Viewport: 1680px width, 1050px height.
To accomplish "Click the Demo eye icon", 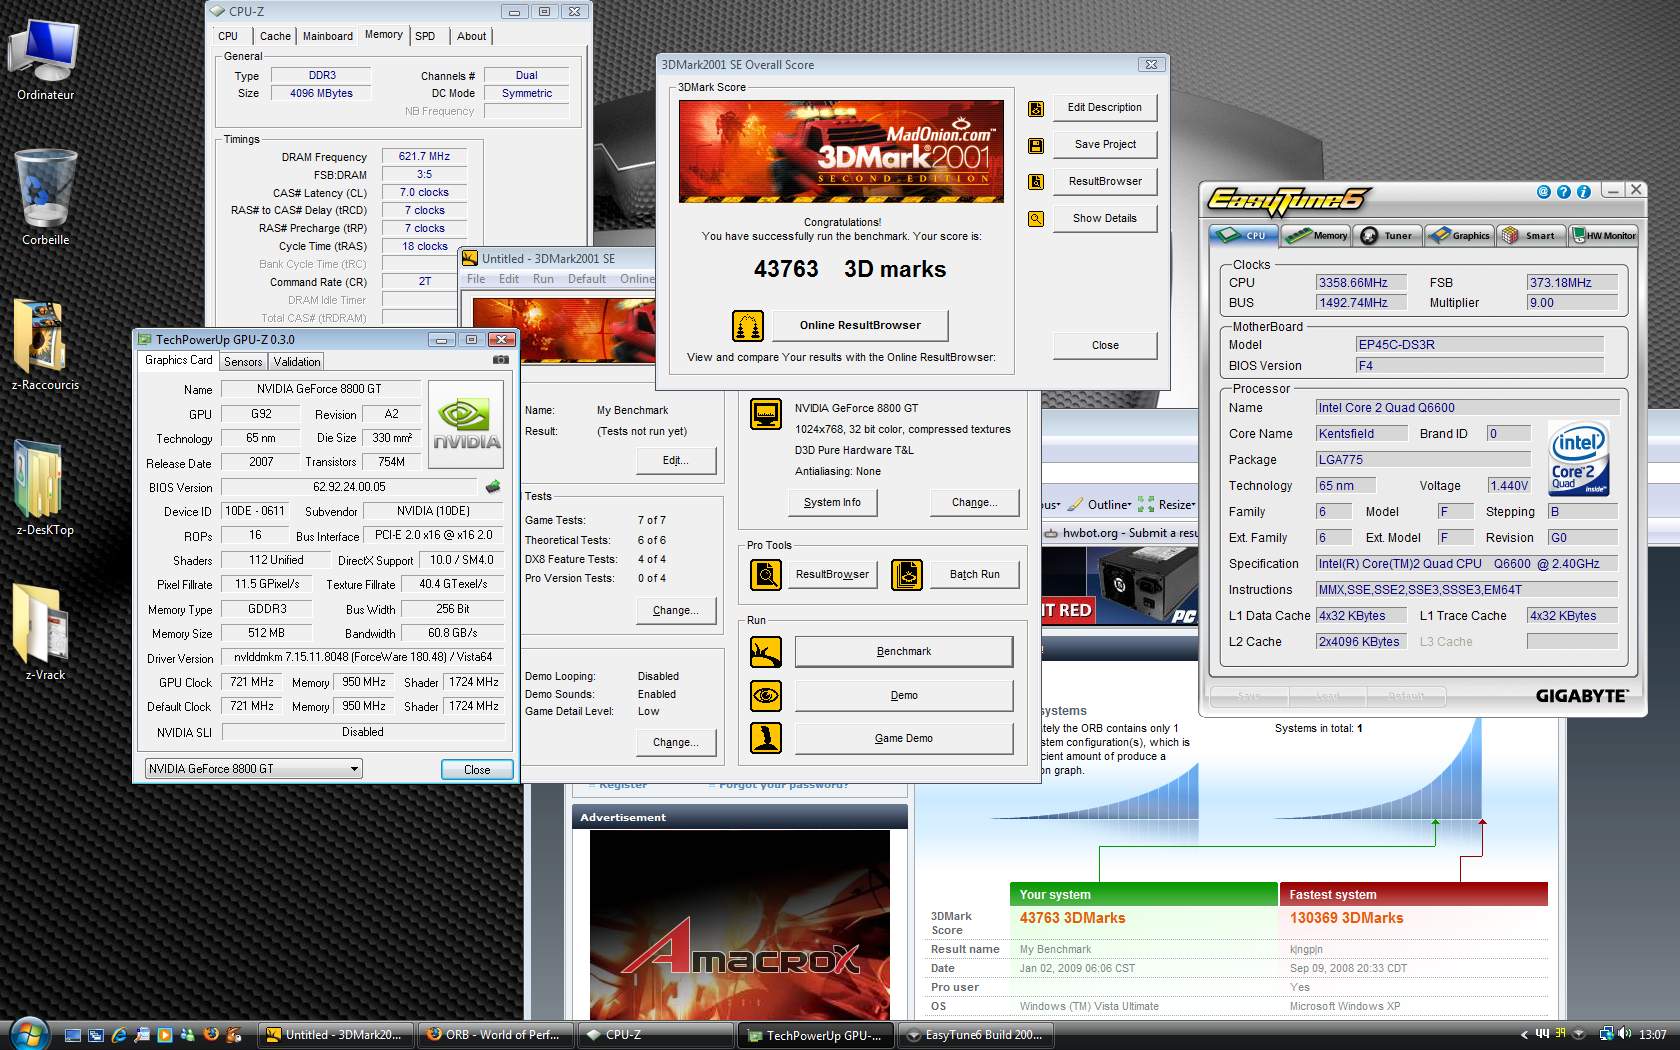I will (766, 695).
